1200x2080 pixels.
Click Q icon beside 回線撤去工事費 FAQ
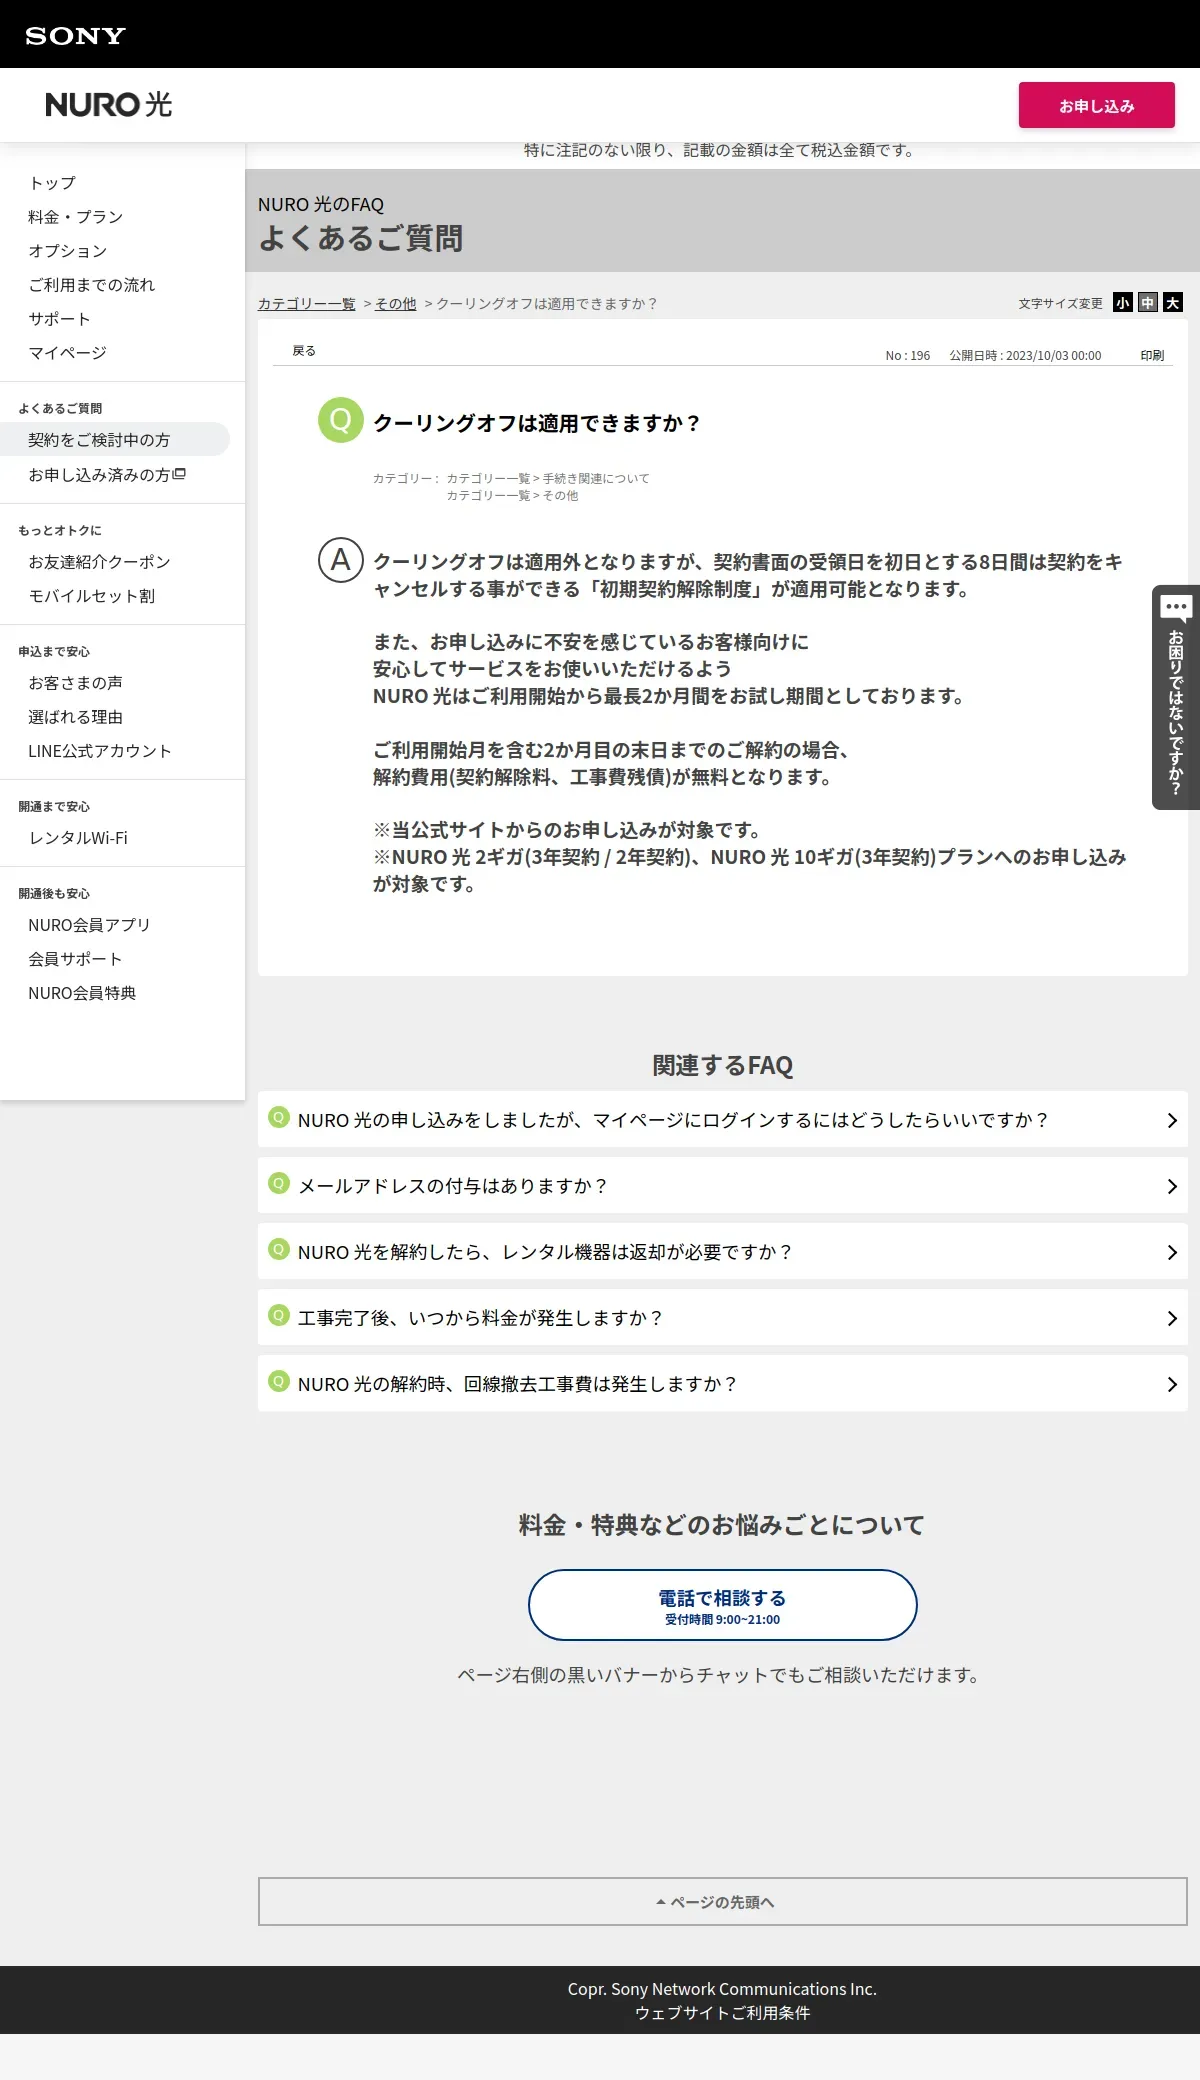click(279, 1381)
